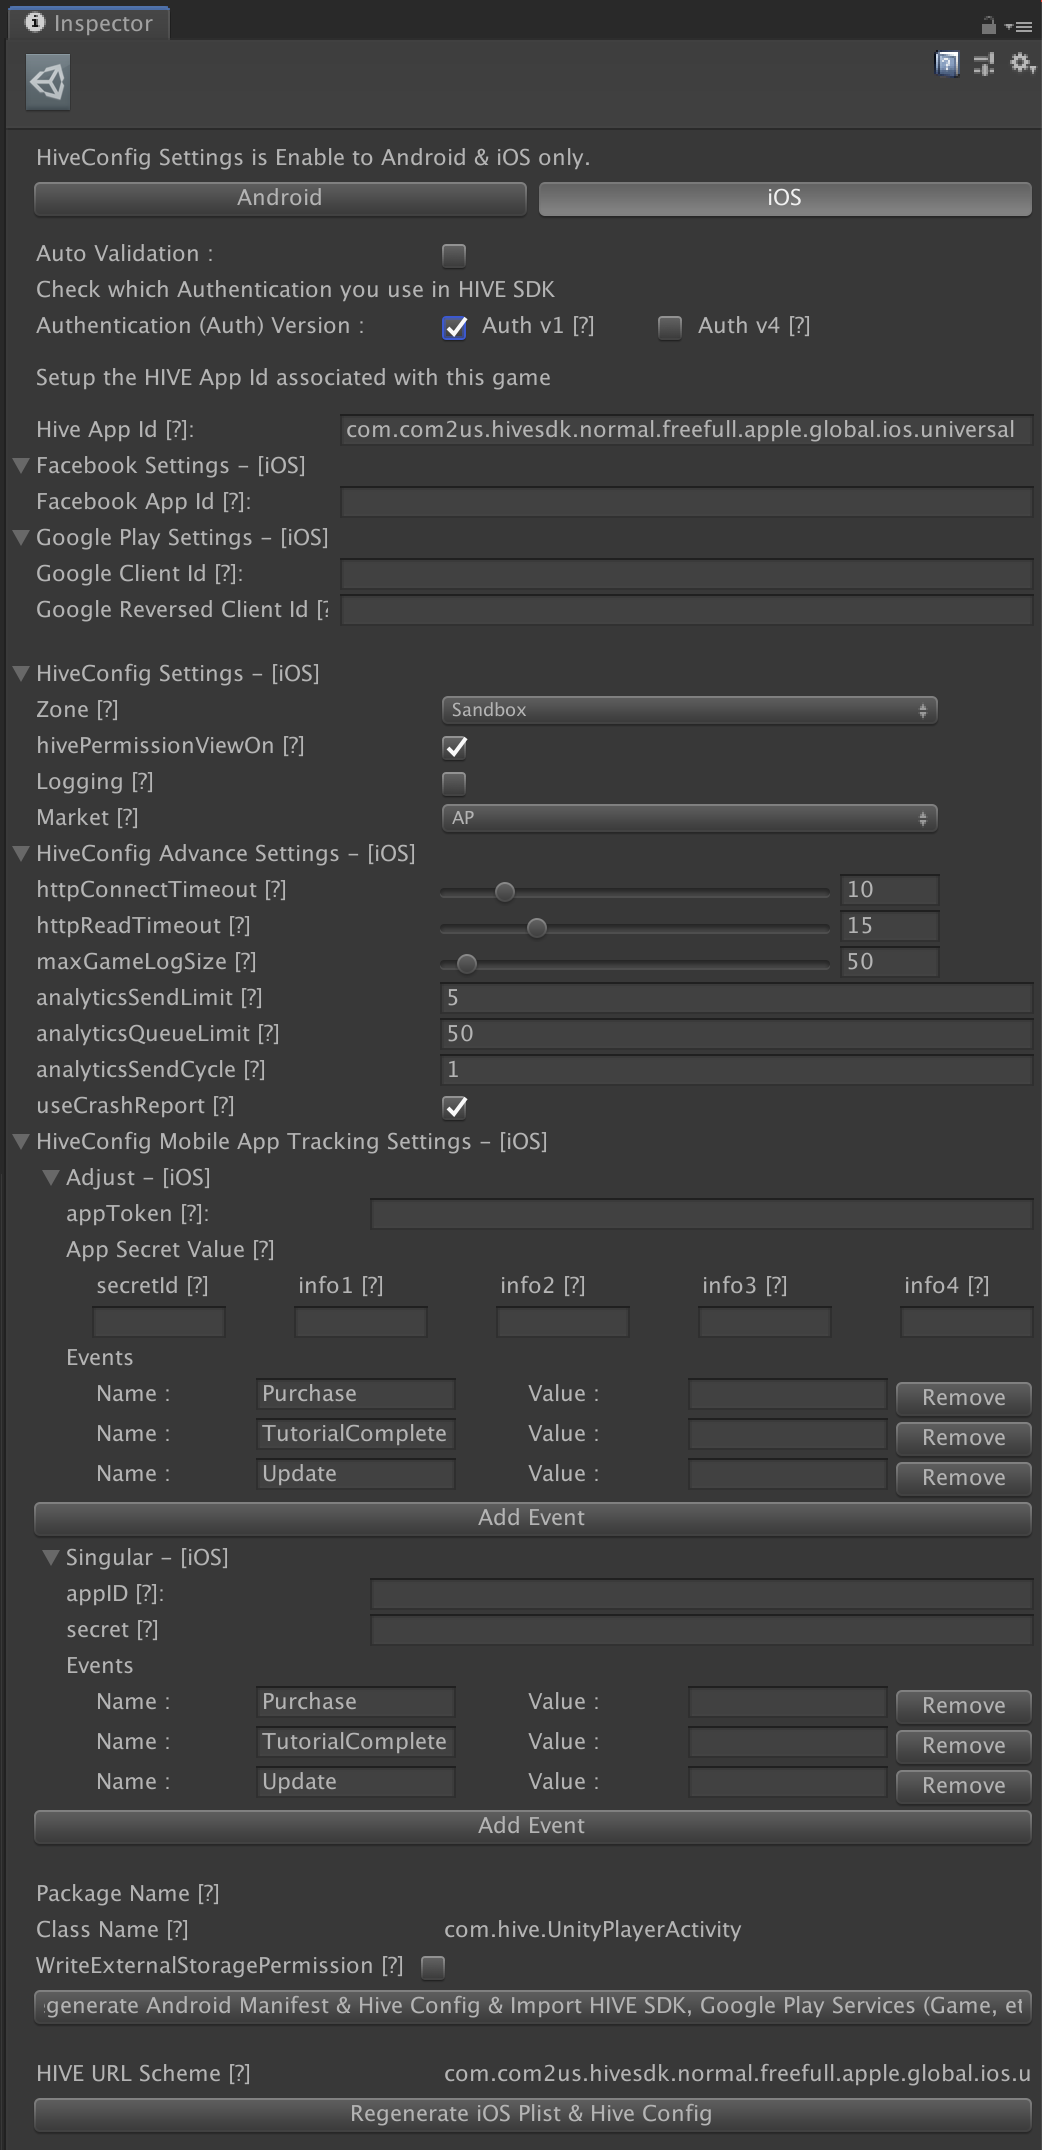
Task: Switch to the Android platform tab
Action: coord(280,198)
